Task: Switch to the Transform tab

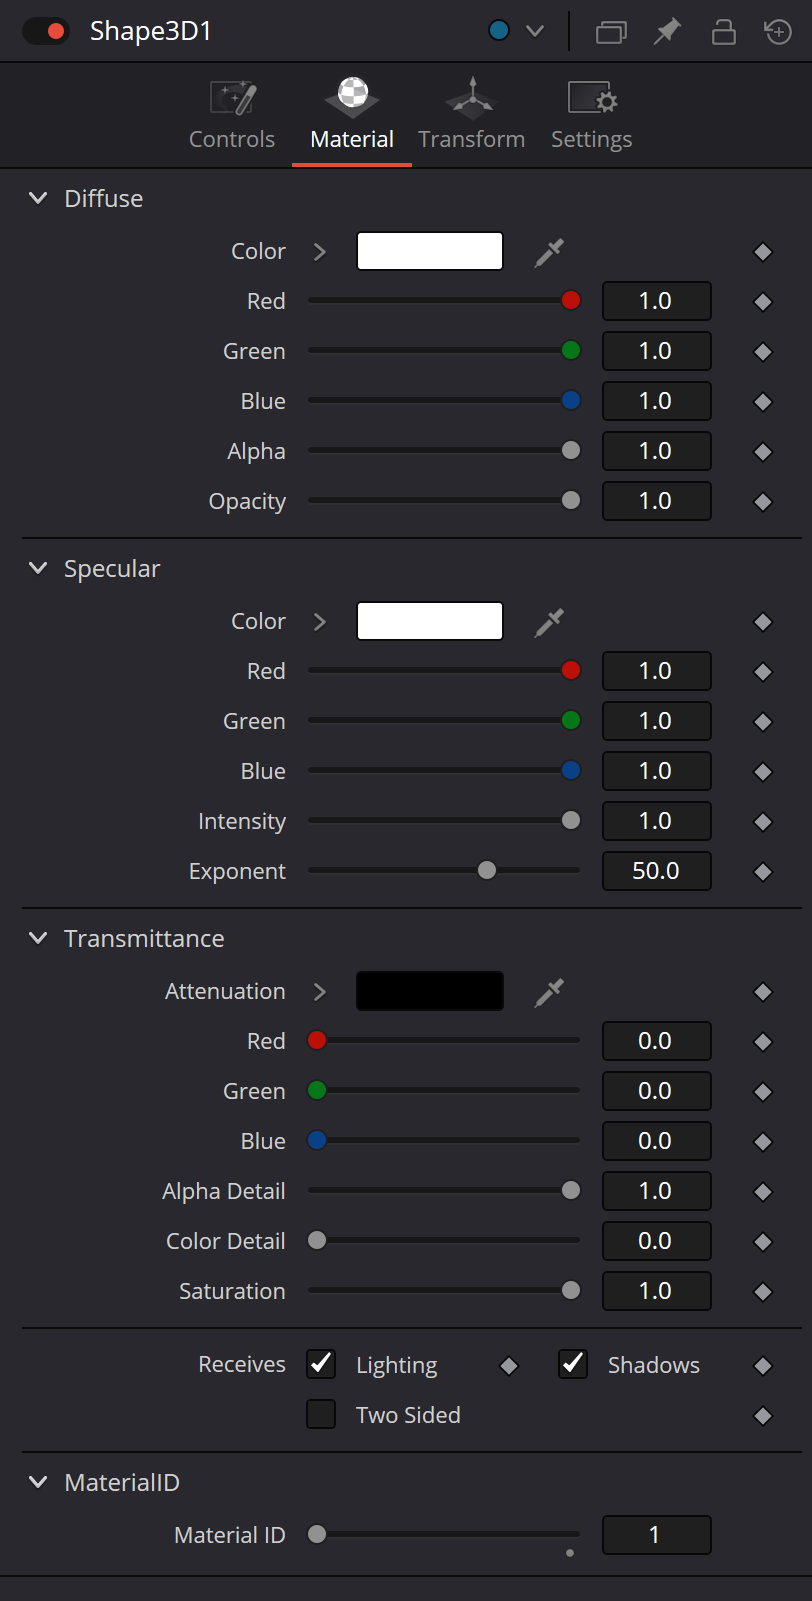Action: click(471, 115)
